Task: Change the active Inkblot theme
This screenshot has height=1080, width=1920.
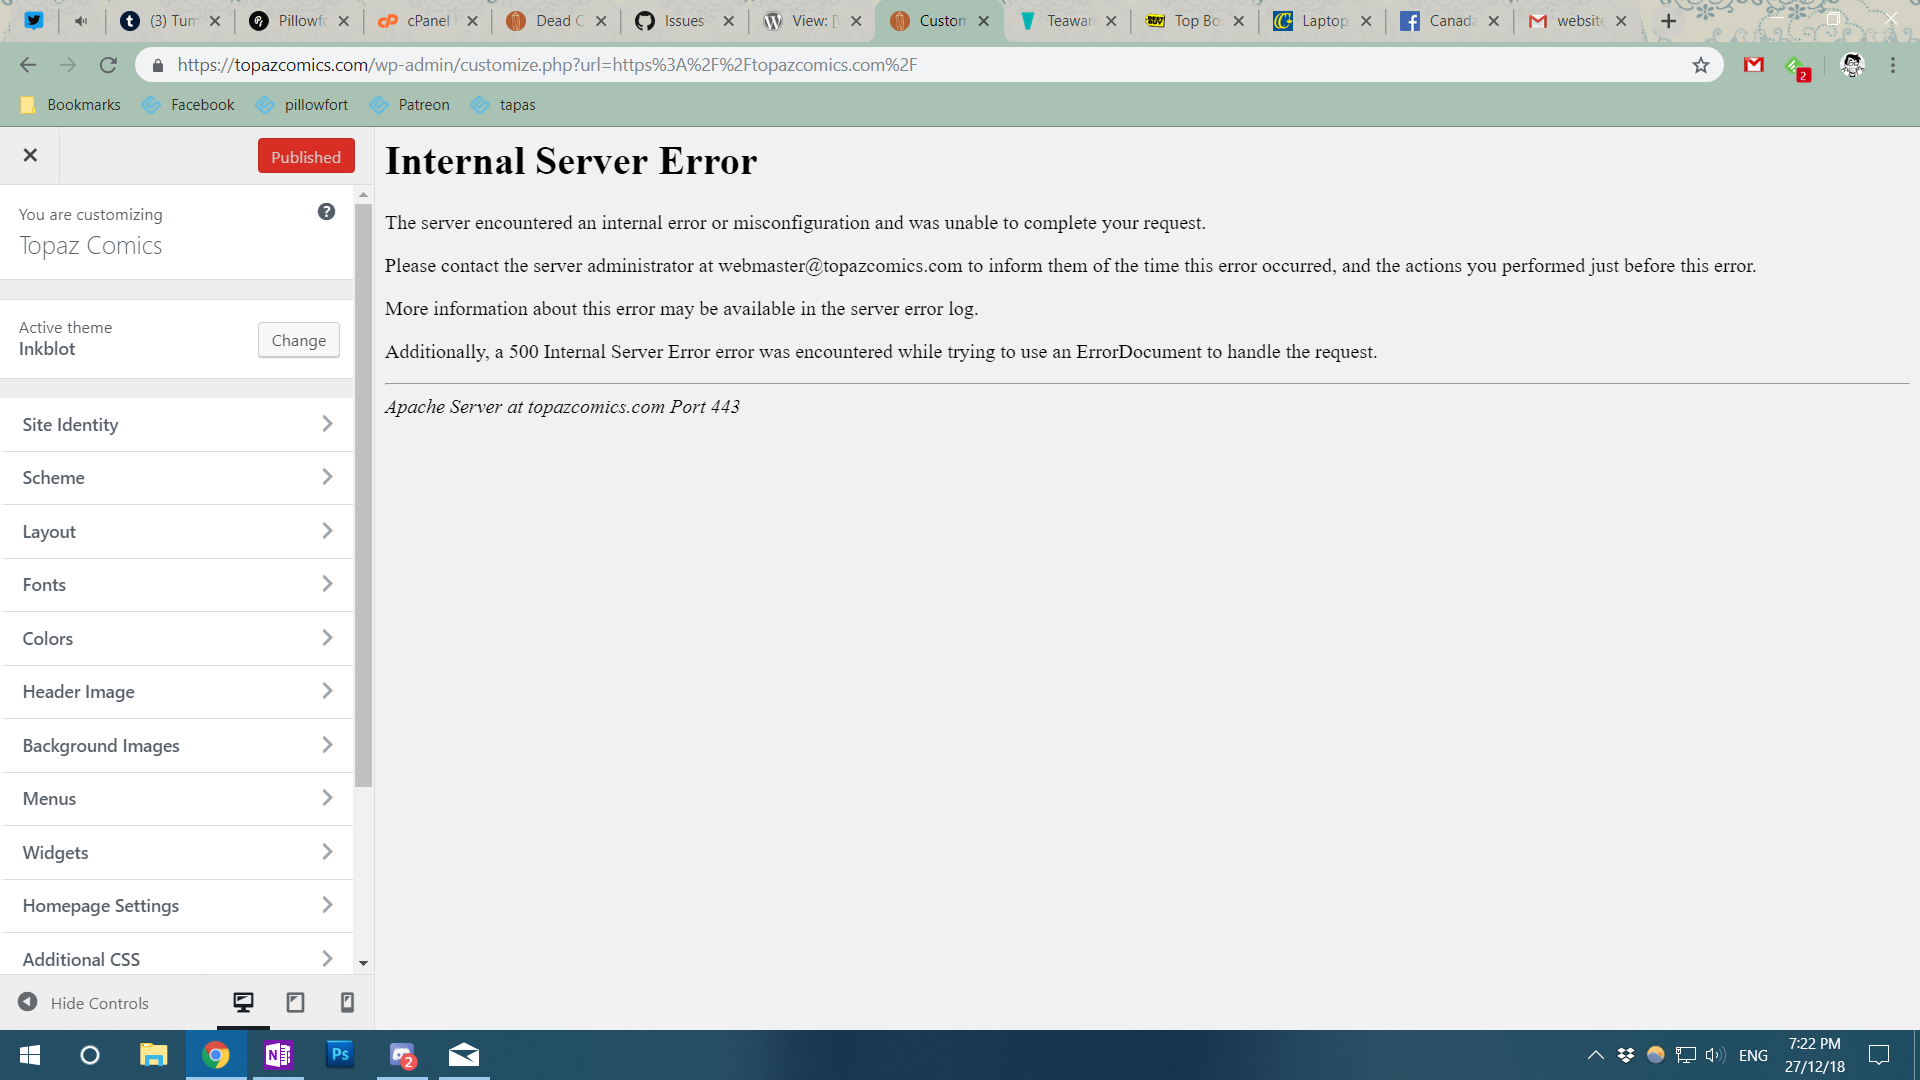Action: [x=299, y=340]
